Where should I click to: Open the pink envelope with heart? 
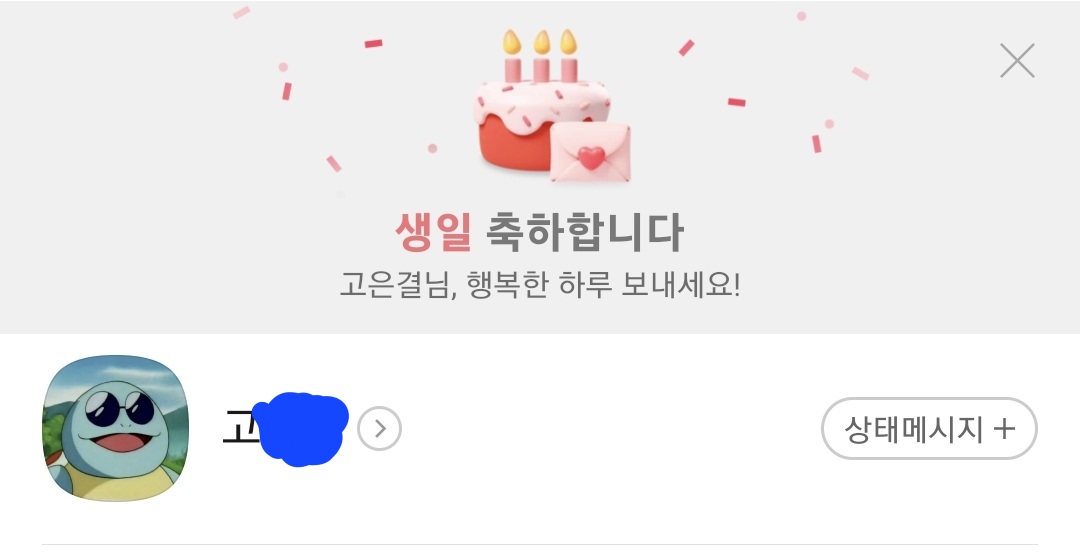click(x=590, y=153)
